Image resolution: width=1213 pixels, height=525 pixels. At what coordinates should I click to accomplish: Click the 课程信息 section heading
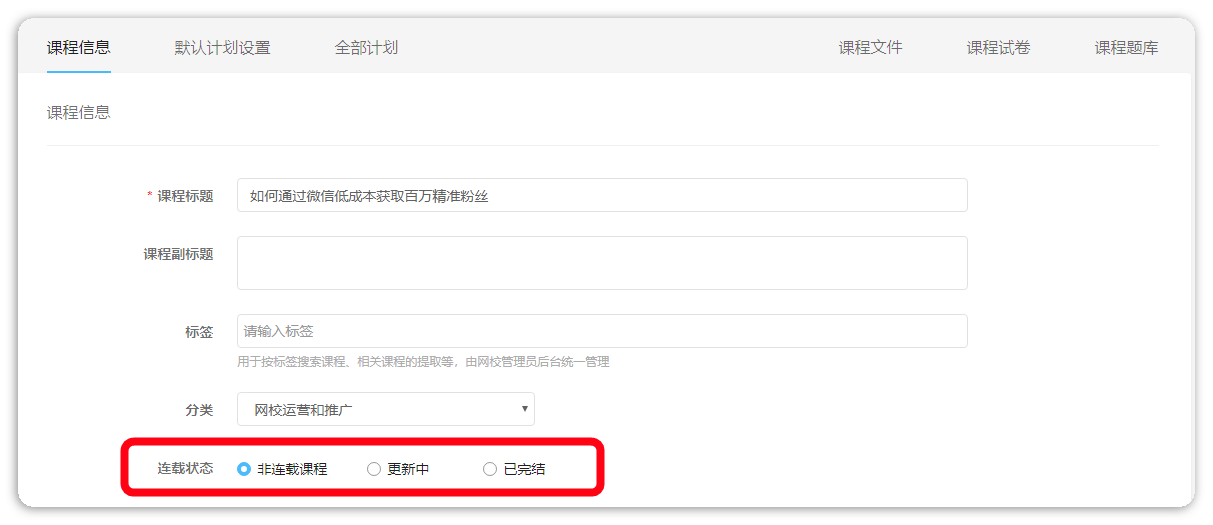(x=78, y=113)
